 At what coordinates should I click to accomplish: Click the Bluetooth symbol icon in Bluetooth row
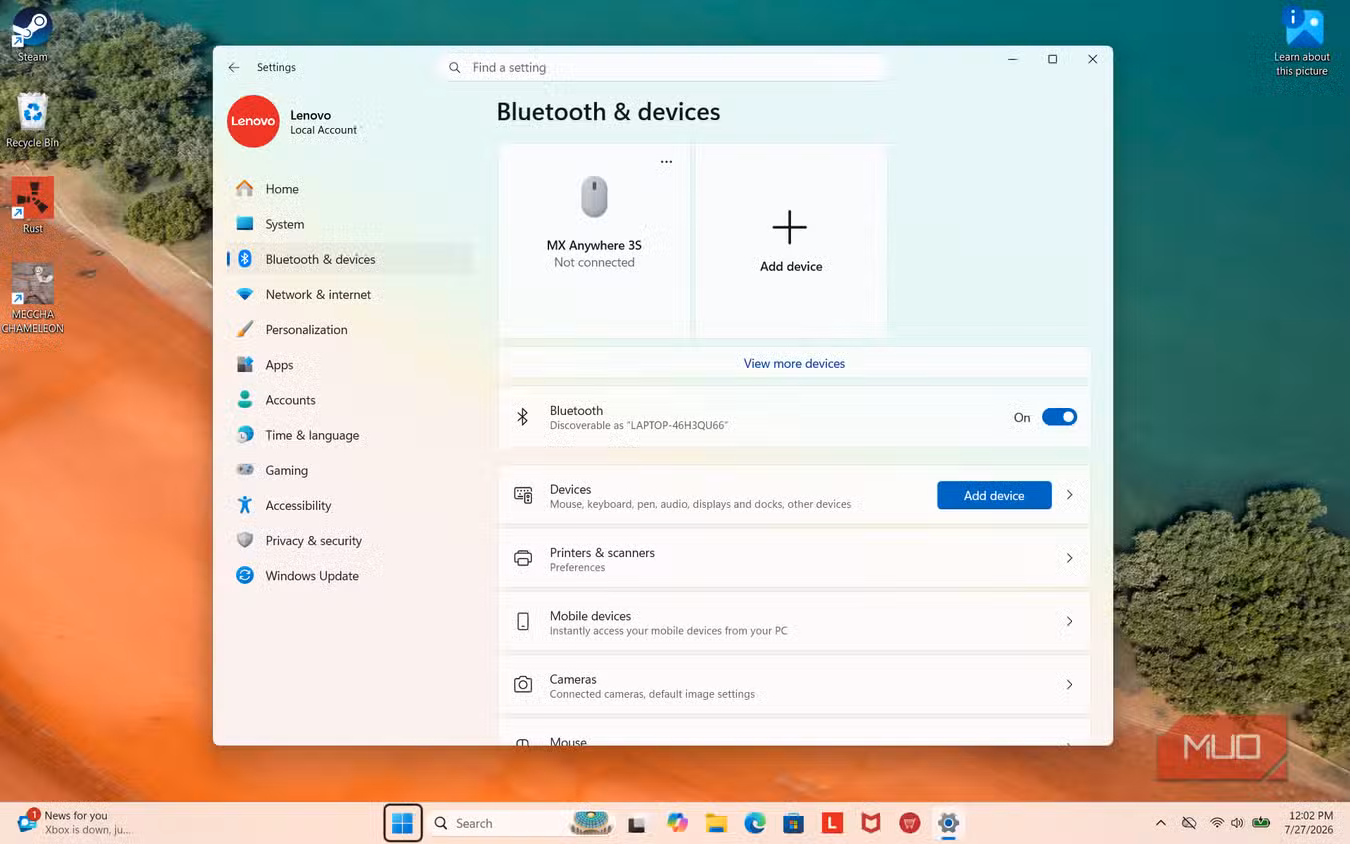coord(523,417)
